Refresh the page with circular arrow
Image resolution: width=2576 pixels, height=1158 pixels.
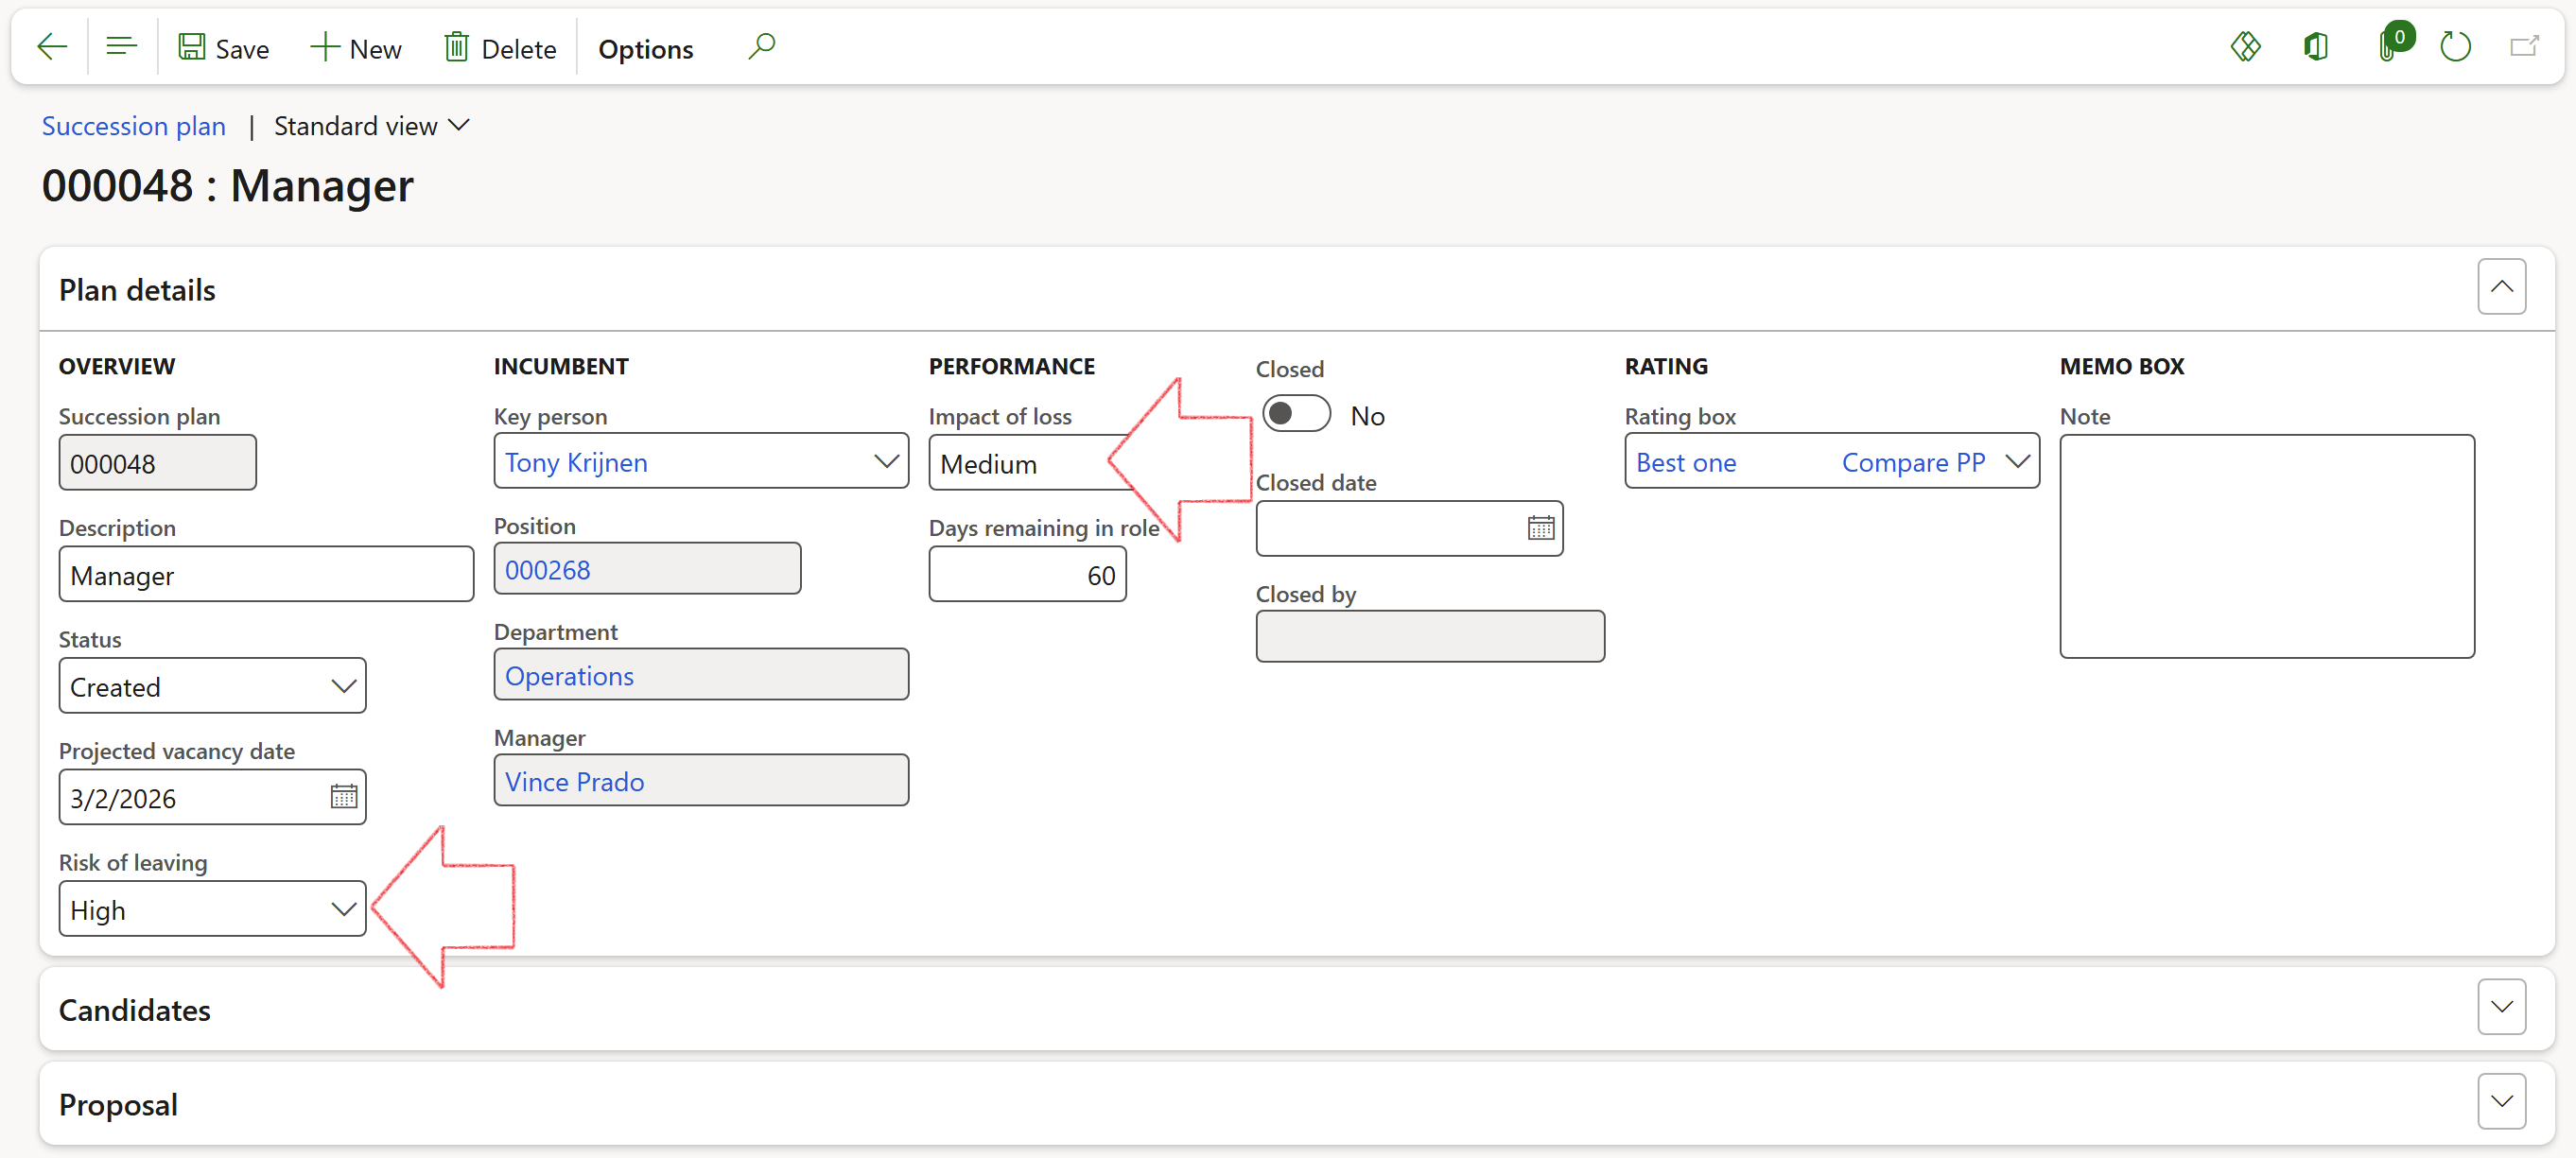tap(2455, 47)
